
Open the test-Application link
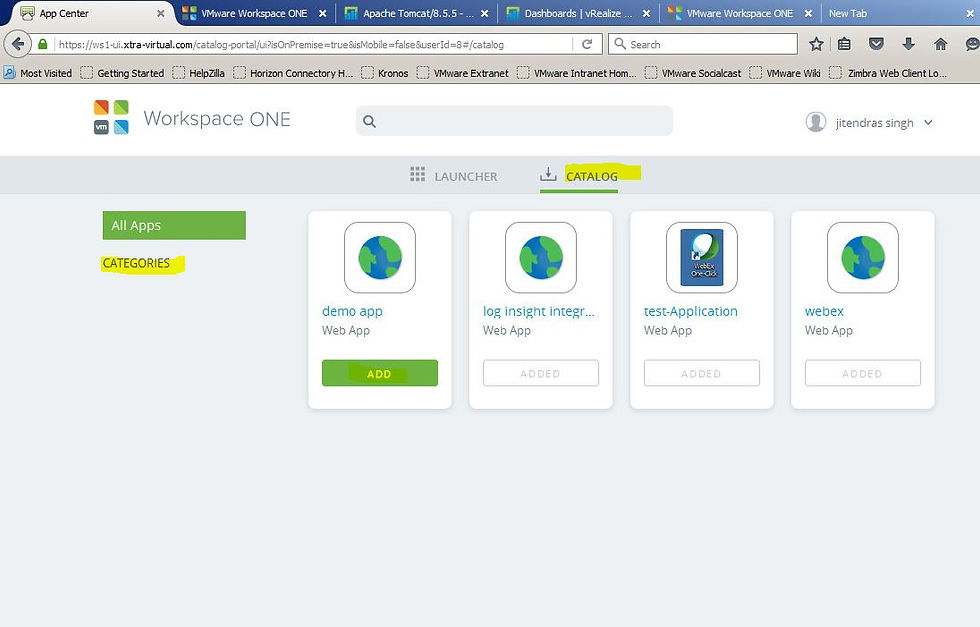coord(691,311)
